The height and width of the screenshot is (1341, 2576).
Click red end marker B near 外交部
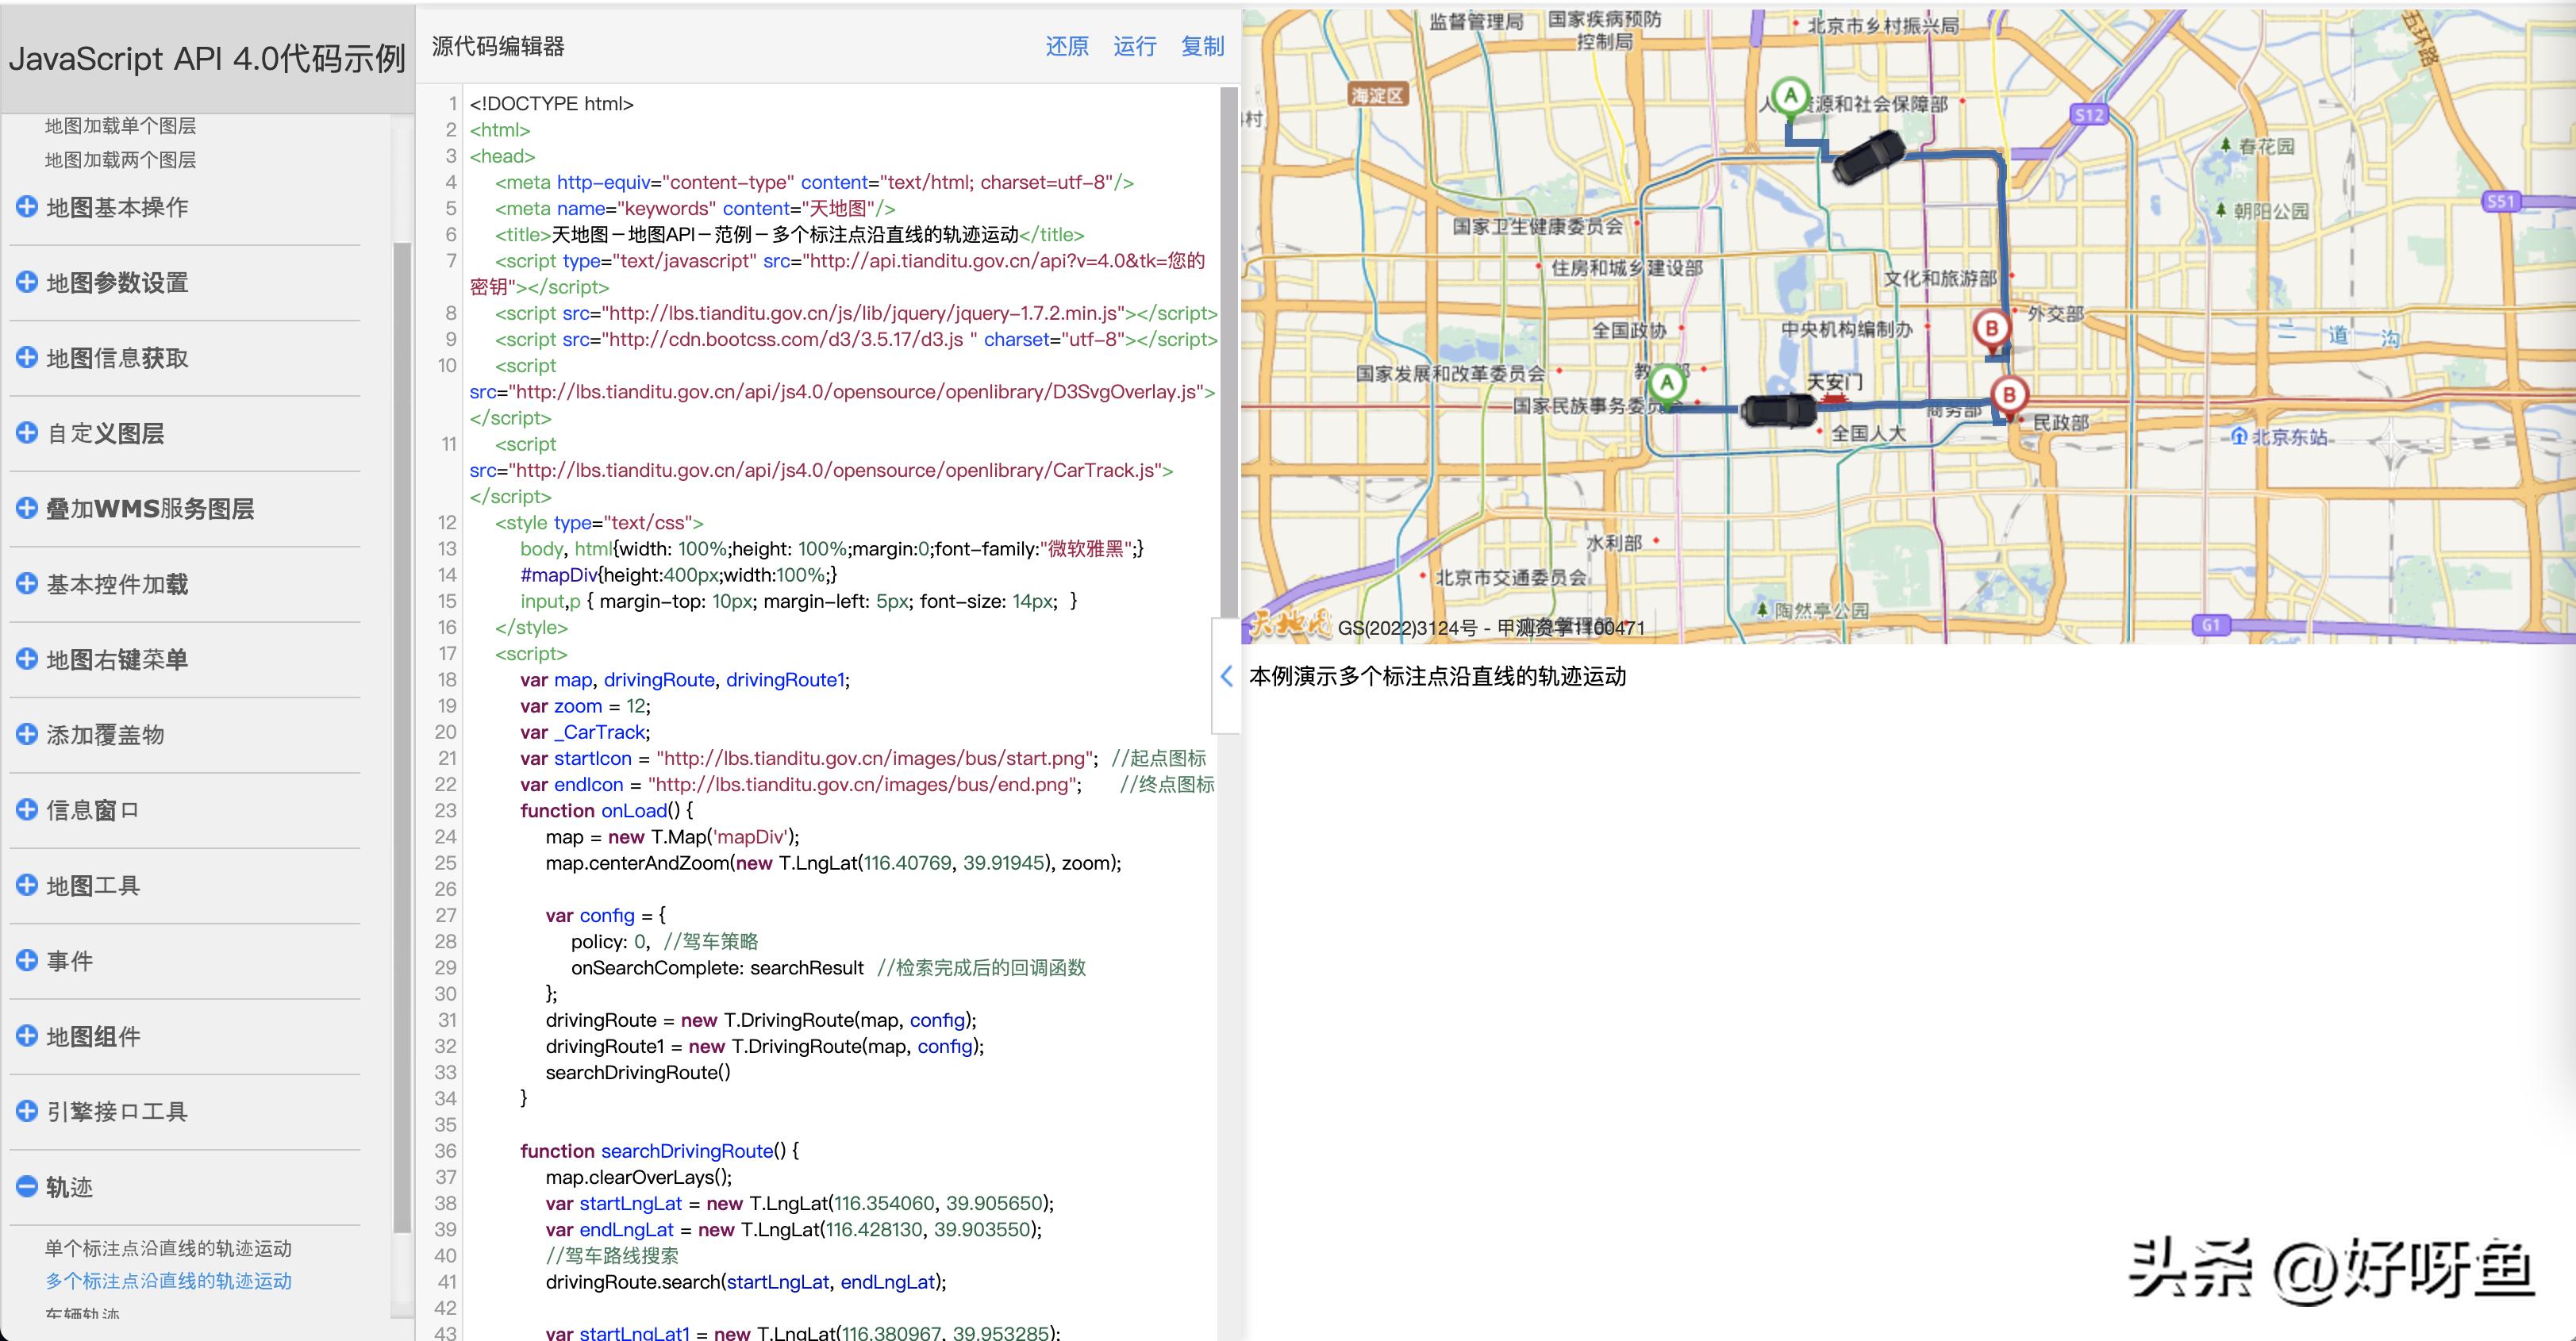1991,329
